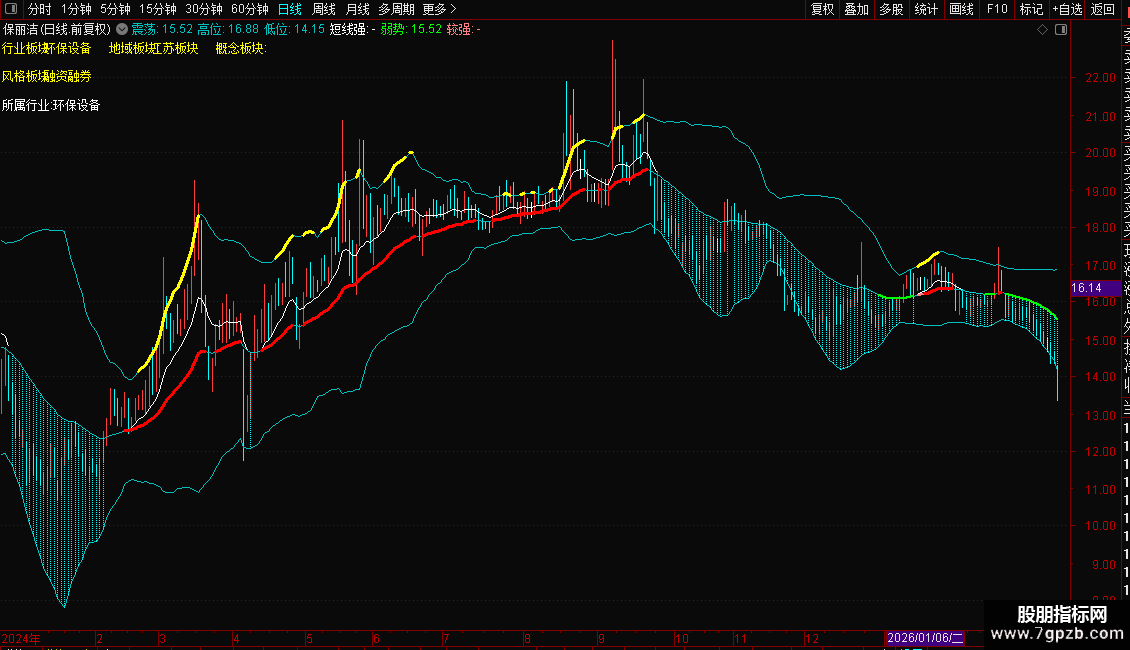
Task: Open F10 company information
Action: pos(997,9)
